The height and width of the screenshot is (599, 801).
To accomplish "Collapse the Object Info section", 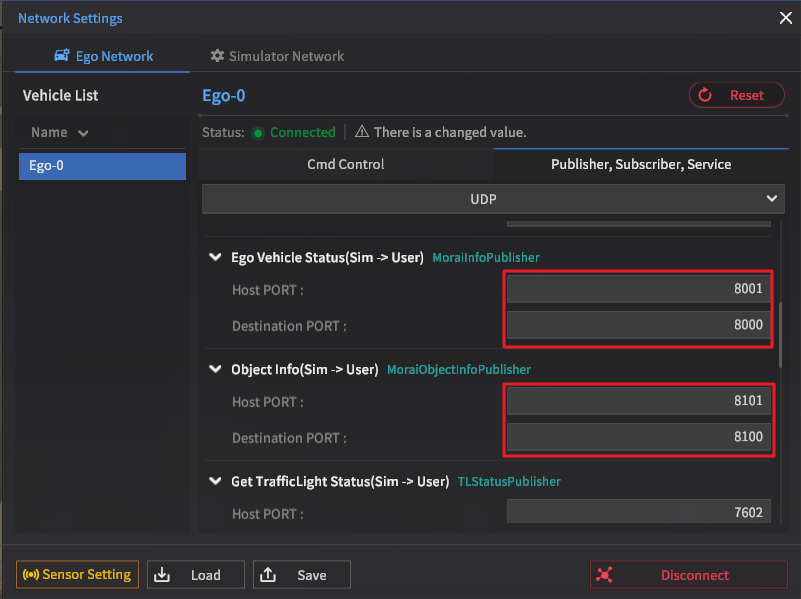I will pyautogui.click(x=214, y=369).
